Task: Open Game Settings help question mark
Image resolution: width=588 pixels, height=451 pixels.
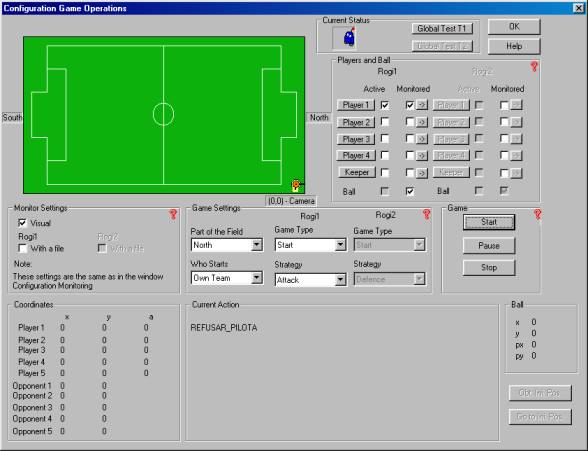Action: click(x=426, y=214)
